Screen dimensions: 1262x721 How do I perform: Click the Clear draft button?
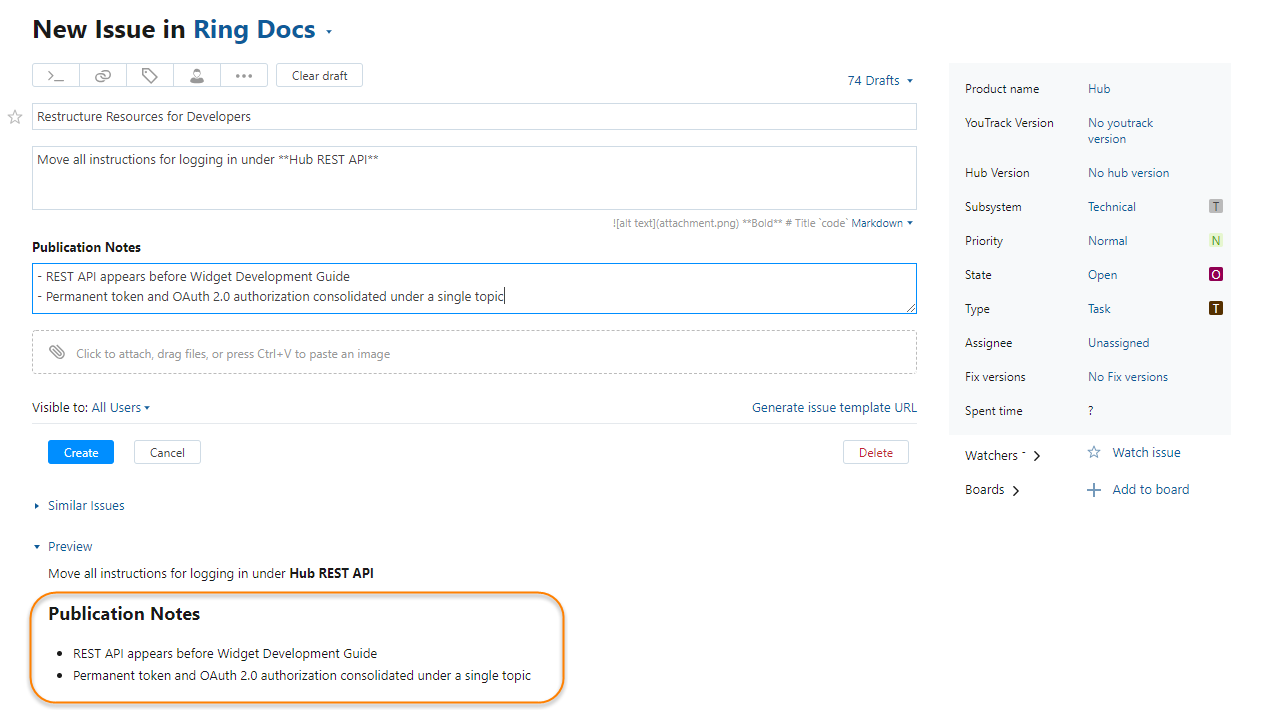(x=319, y=76)
